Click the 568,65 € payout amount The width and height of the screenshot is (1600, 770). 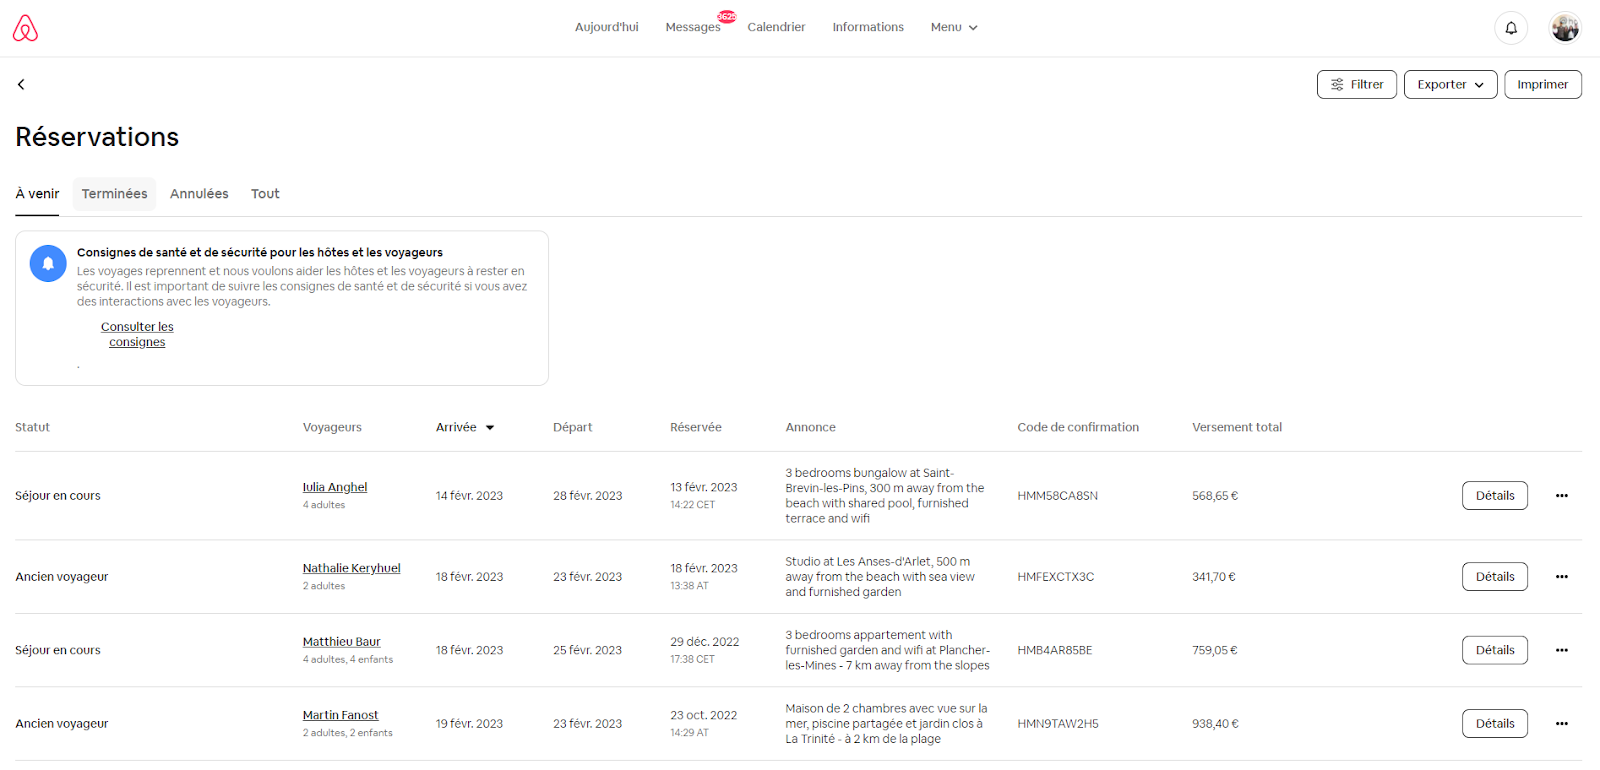pyautogui.click(x=1214, y=496)
